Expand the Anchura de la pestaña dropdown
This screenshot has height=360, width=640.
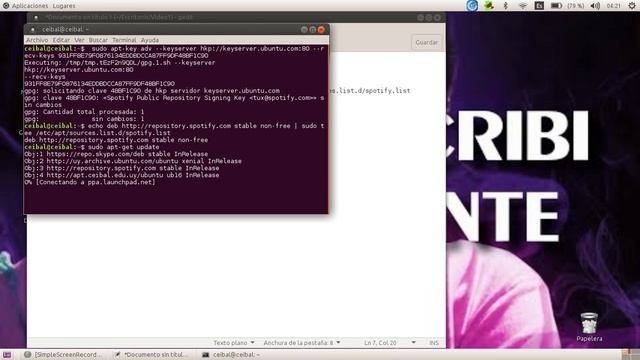pyautogui.click(x=302, y=343)
